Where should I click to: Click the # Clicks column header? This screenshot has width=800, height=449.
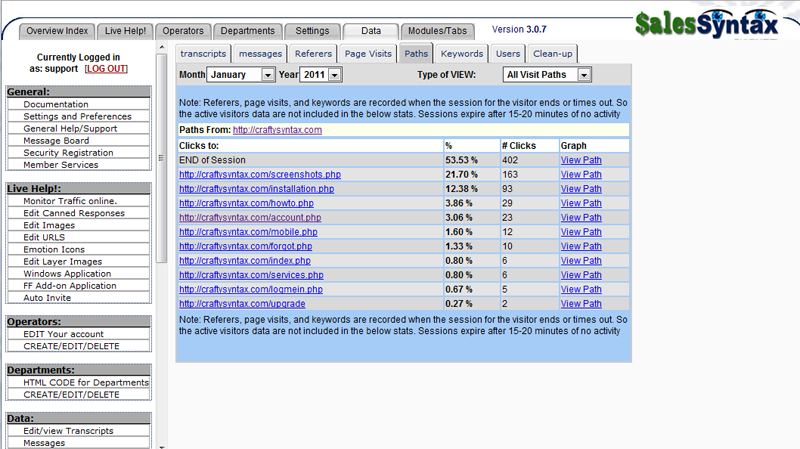[529, 146]
